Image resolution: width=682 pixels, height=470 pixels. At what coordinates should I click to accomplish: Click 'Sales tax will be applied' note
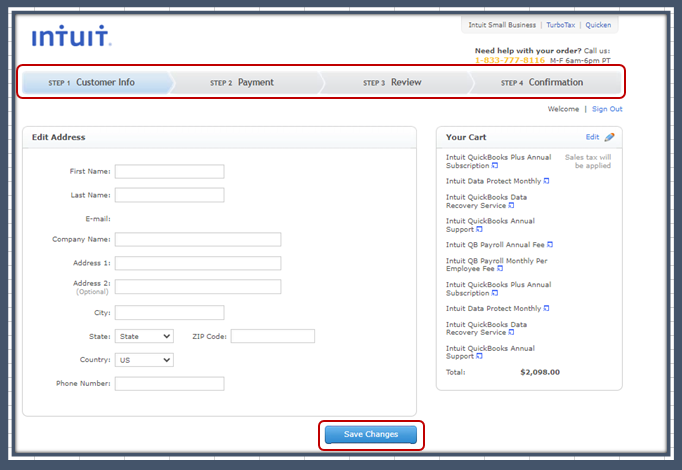click(x=588, y=161)
